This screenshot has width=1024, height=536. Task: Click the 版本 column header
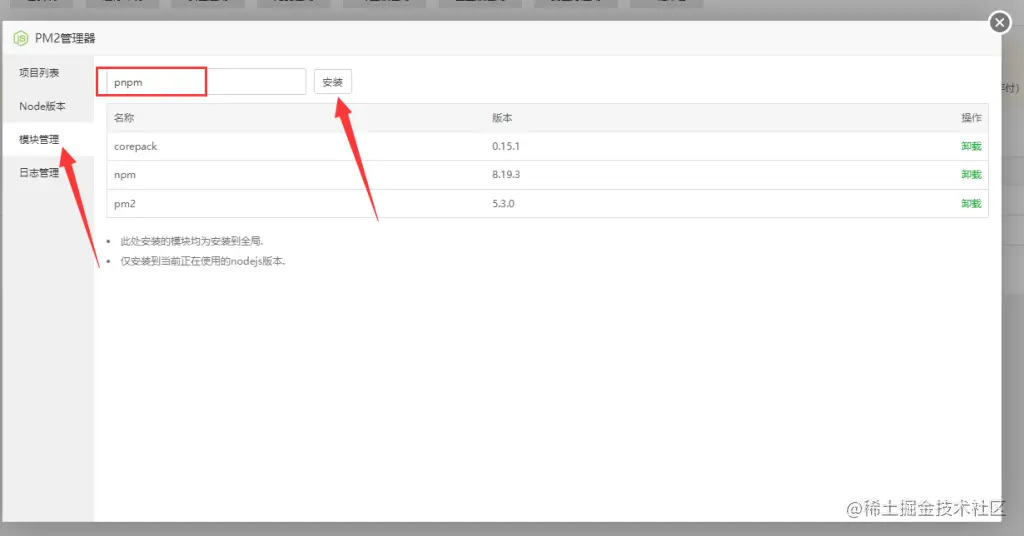502,118
